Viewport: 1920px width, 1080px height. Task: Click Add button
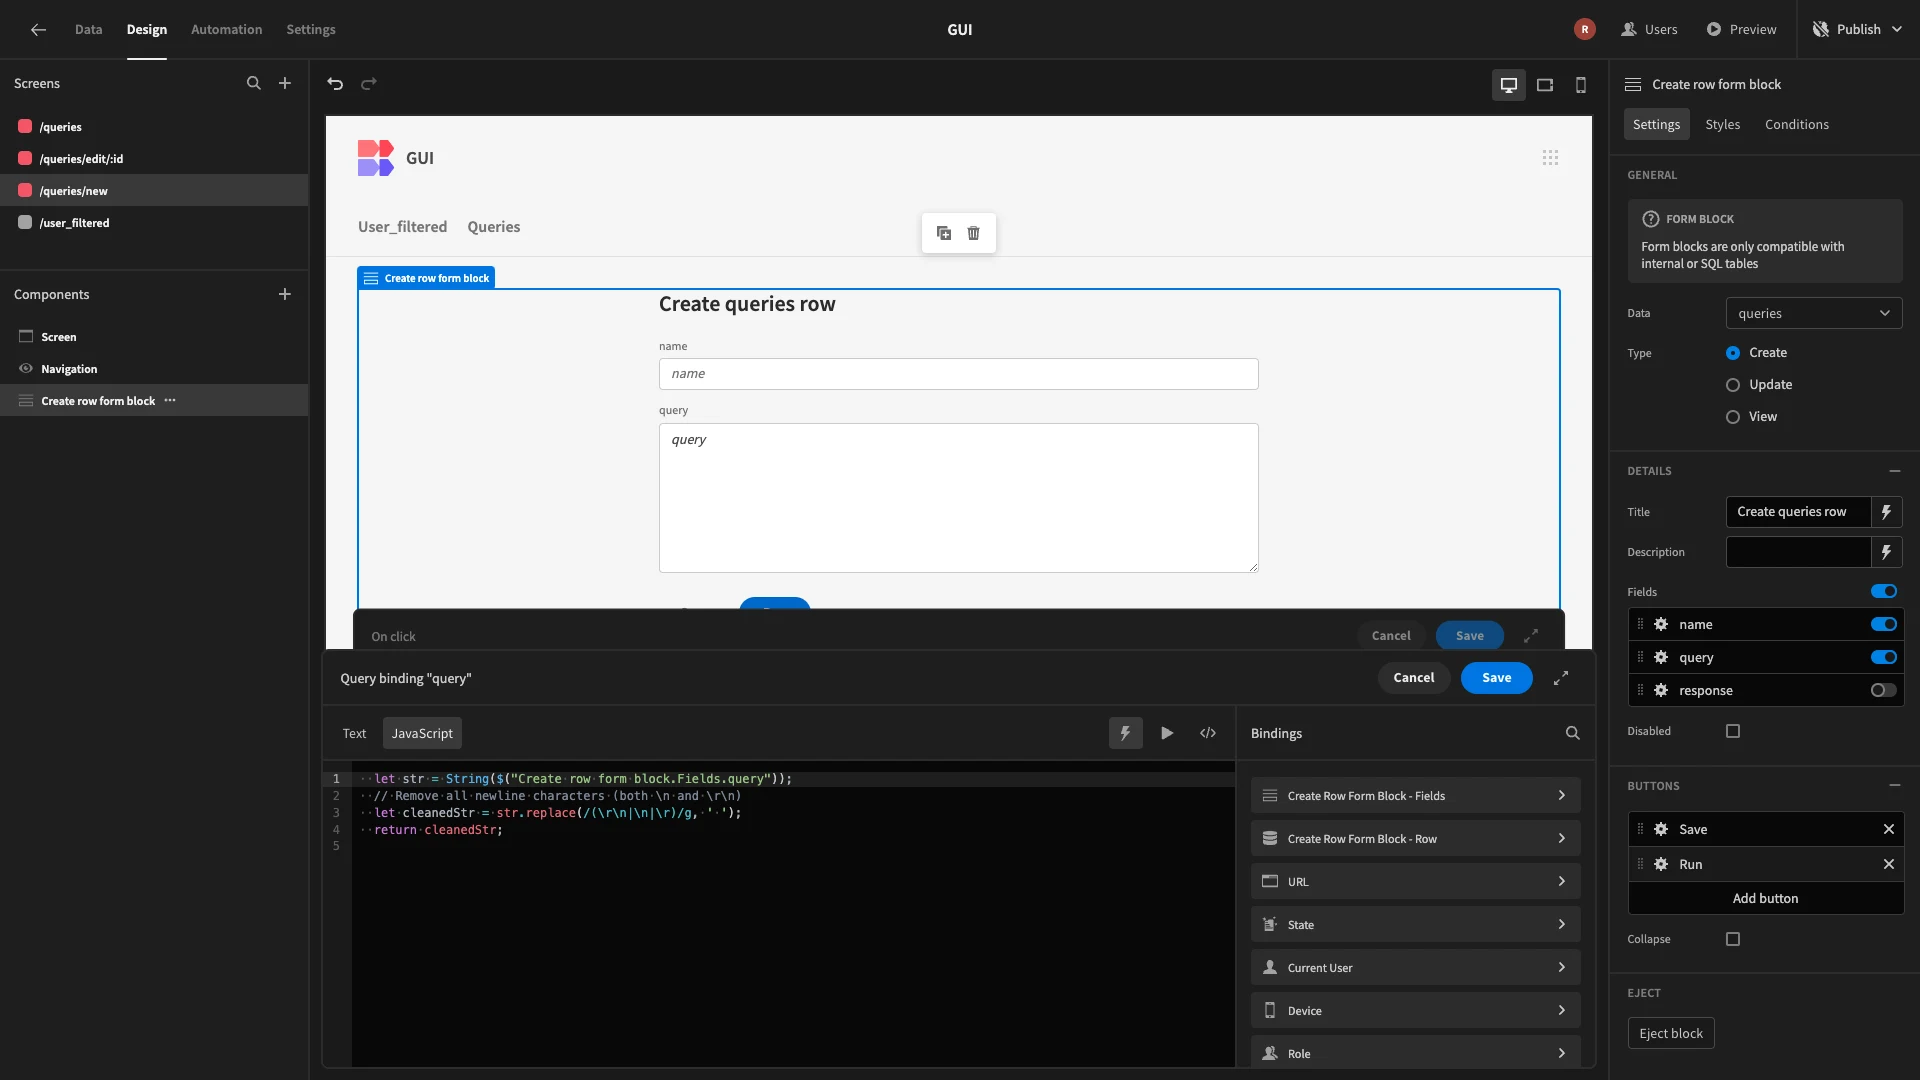pyautogui.click(x=1765, y=898)
